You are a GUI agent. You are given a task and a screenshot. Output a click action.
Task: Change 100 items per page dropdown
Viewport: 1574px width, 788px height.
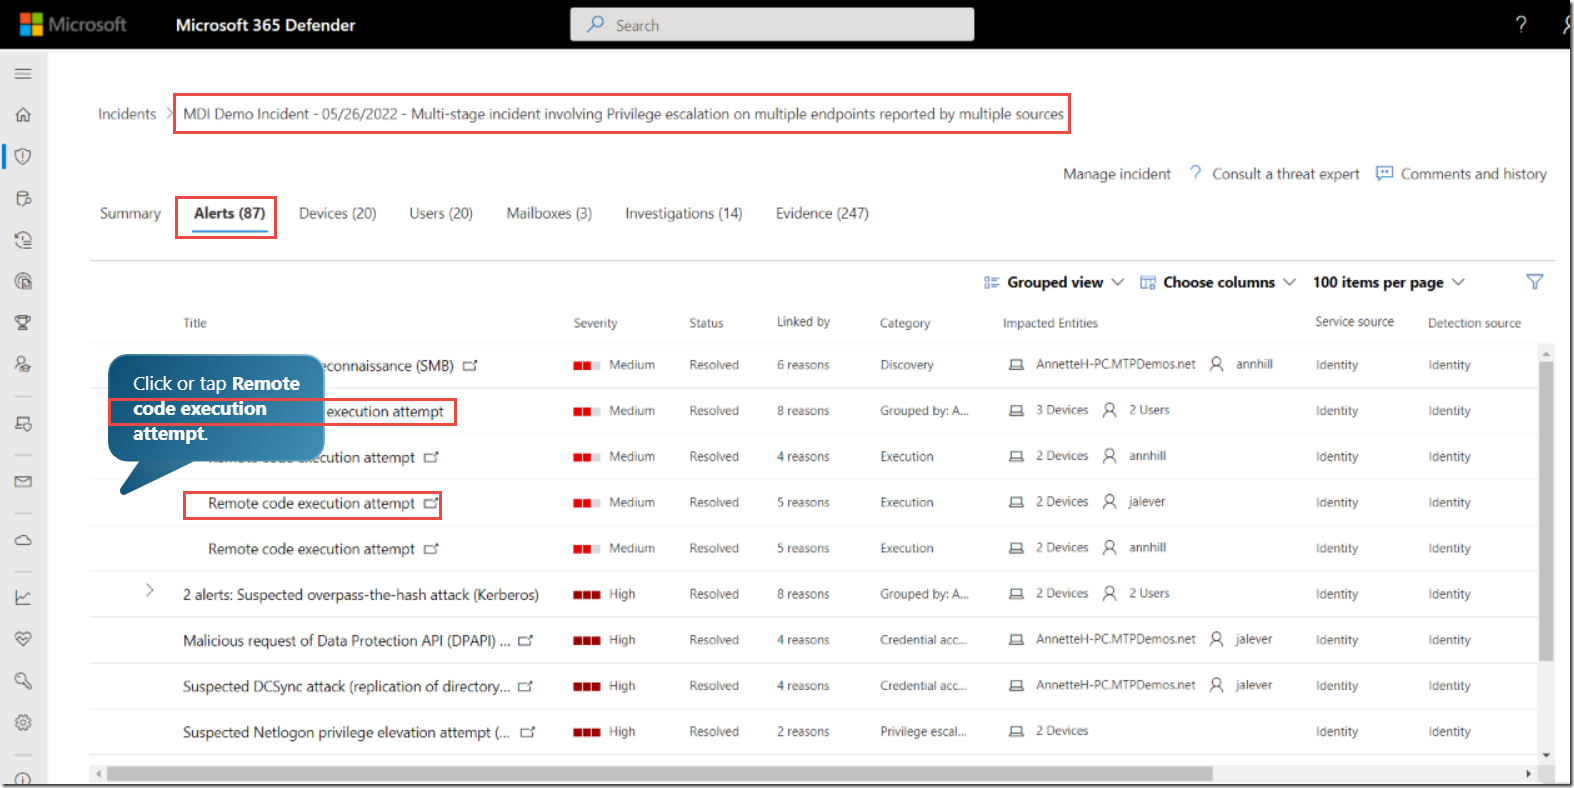1389,283
